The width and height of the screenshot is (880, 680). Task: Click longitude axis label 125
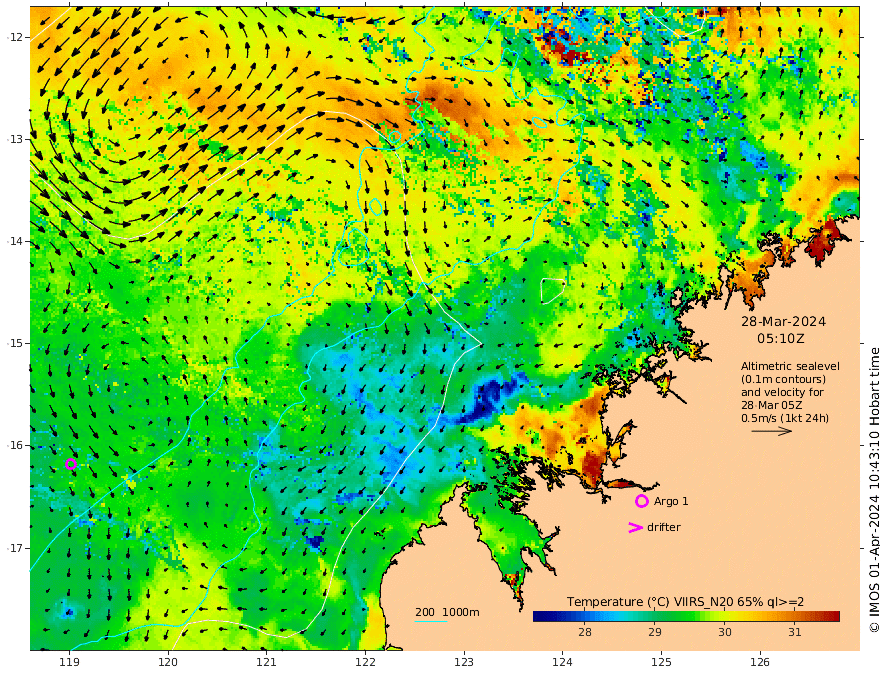[661, 663]
